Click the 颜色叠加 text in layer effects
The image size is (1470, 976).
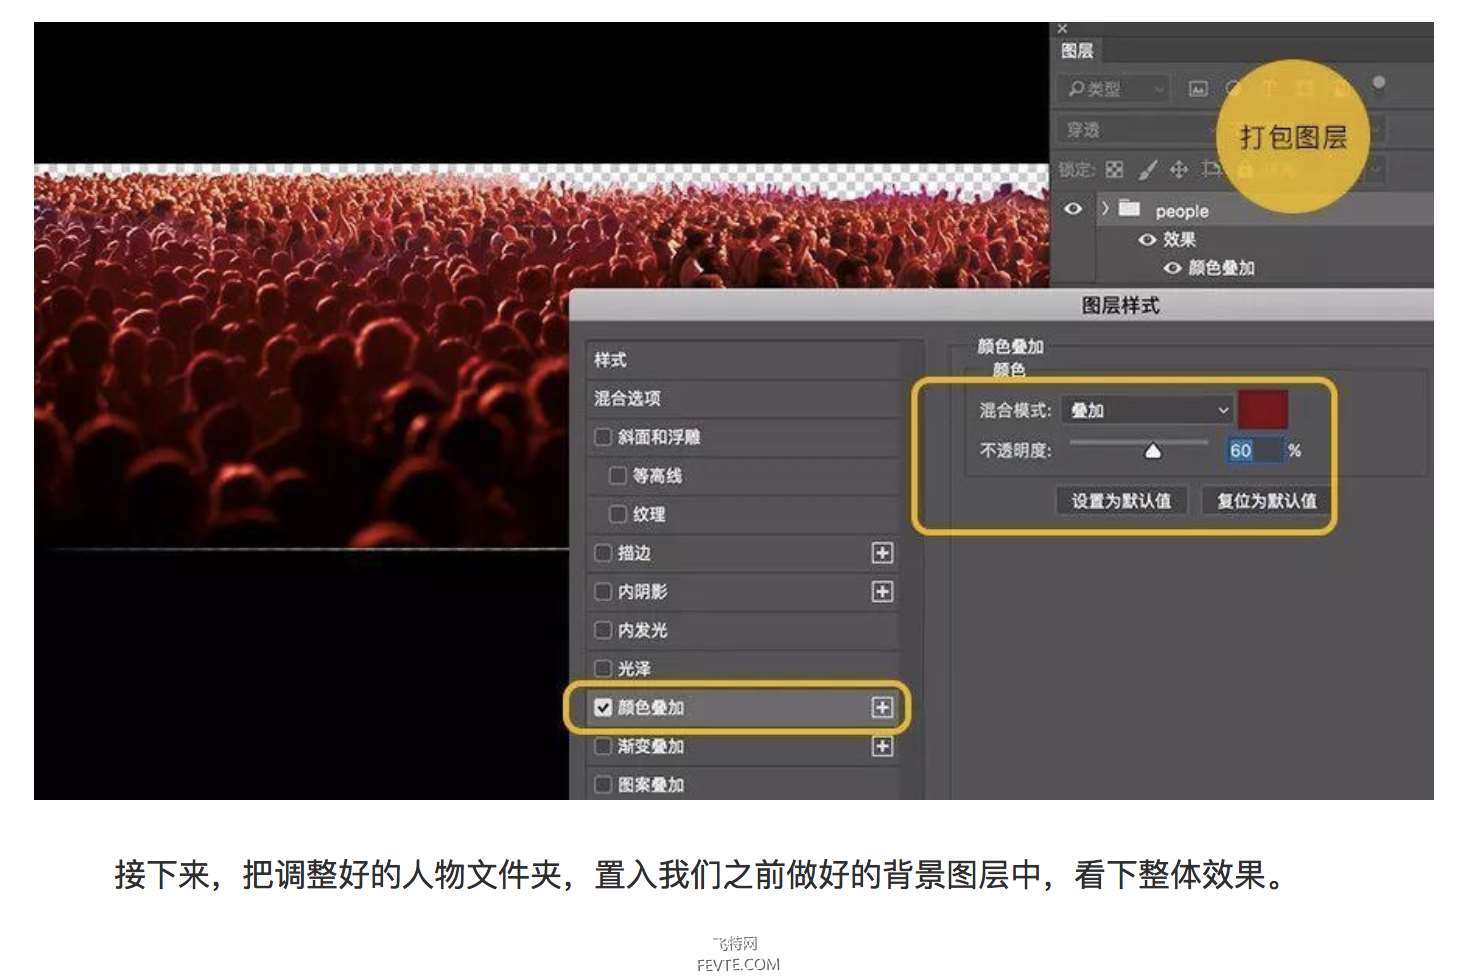coord(1221,268)
